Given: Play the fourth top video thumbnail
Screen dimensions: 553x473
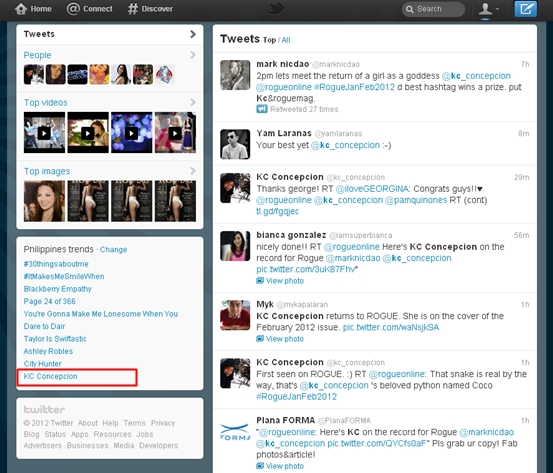Looking at the screenshot, I should point(175,133).
